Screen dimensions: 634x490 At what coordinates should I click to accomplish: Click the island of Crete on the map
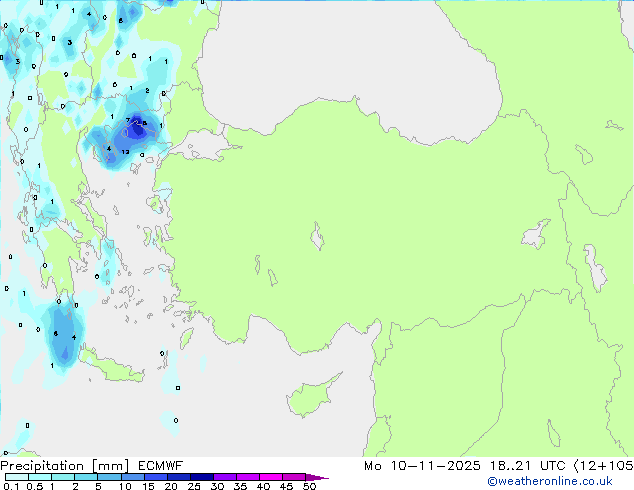coord(112,368)
